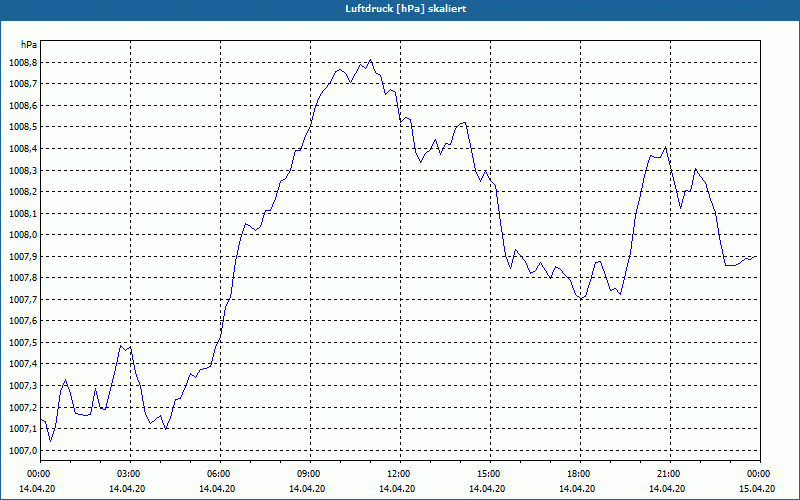This screenshot has height=500, width=800.
Task: Pick the y-axis value 1007,6
Action: 22,321
